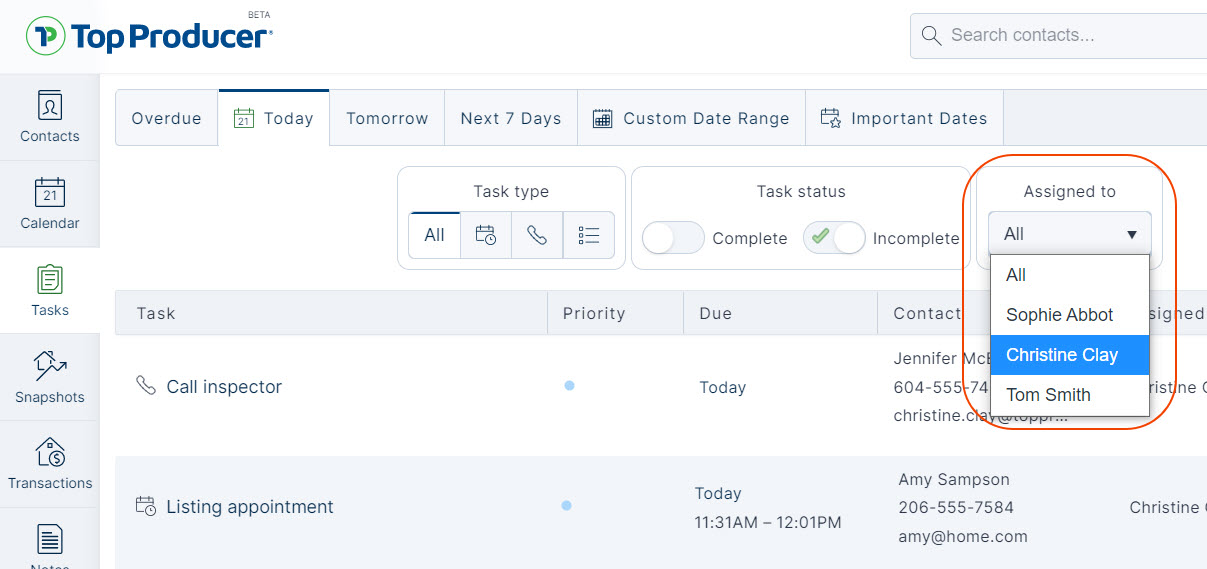Choose Christine Clay from the dropdown list
This screenshot has height=569, width=1207.
[1069, 355]
